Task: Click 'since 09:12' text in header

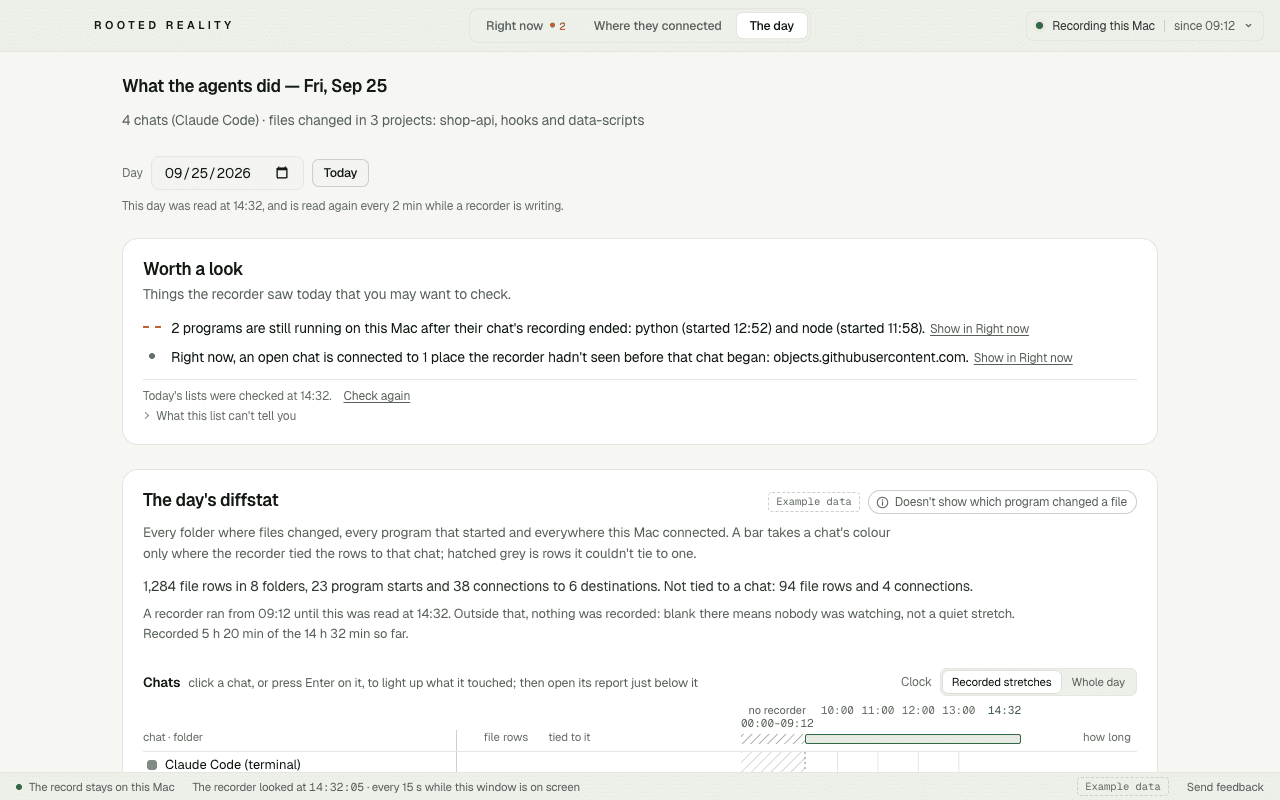Action: coord(1204,26)
